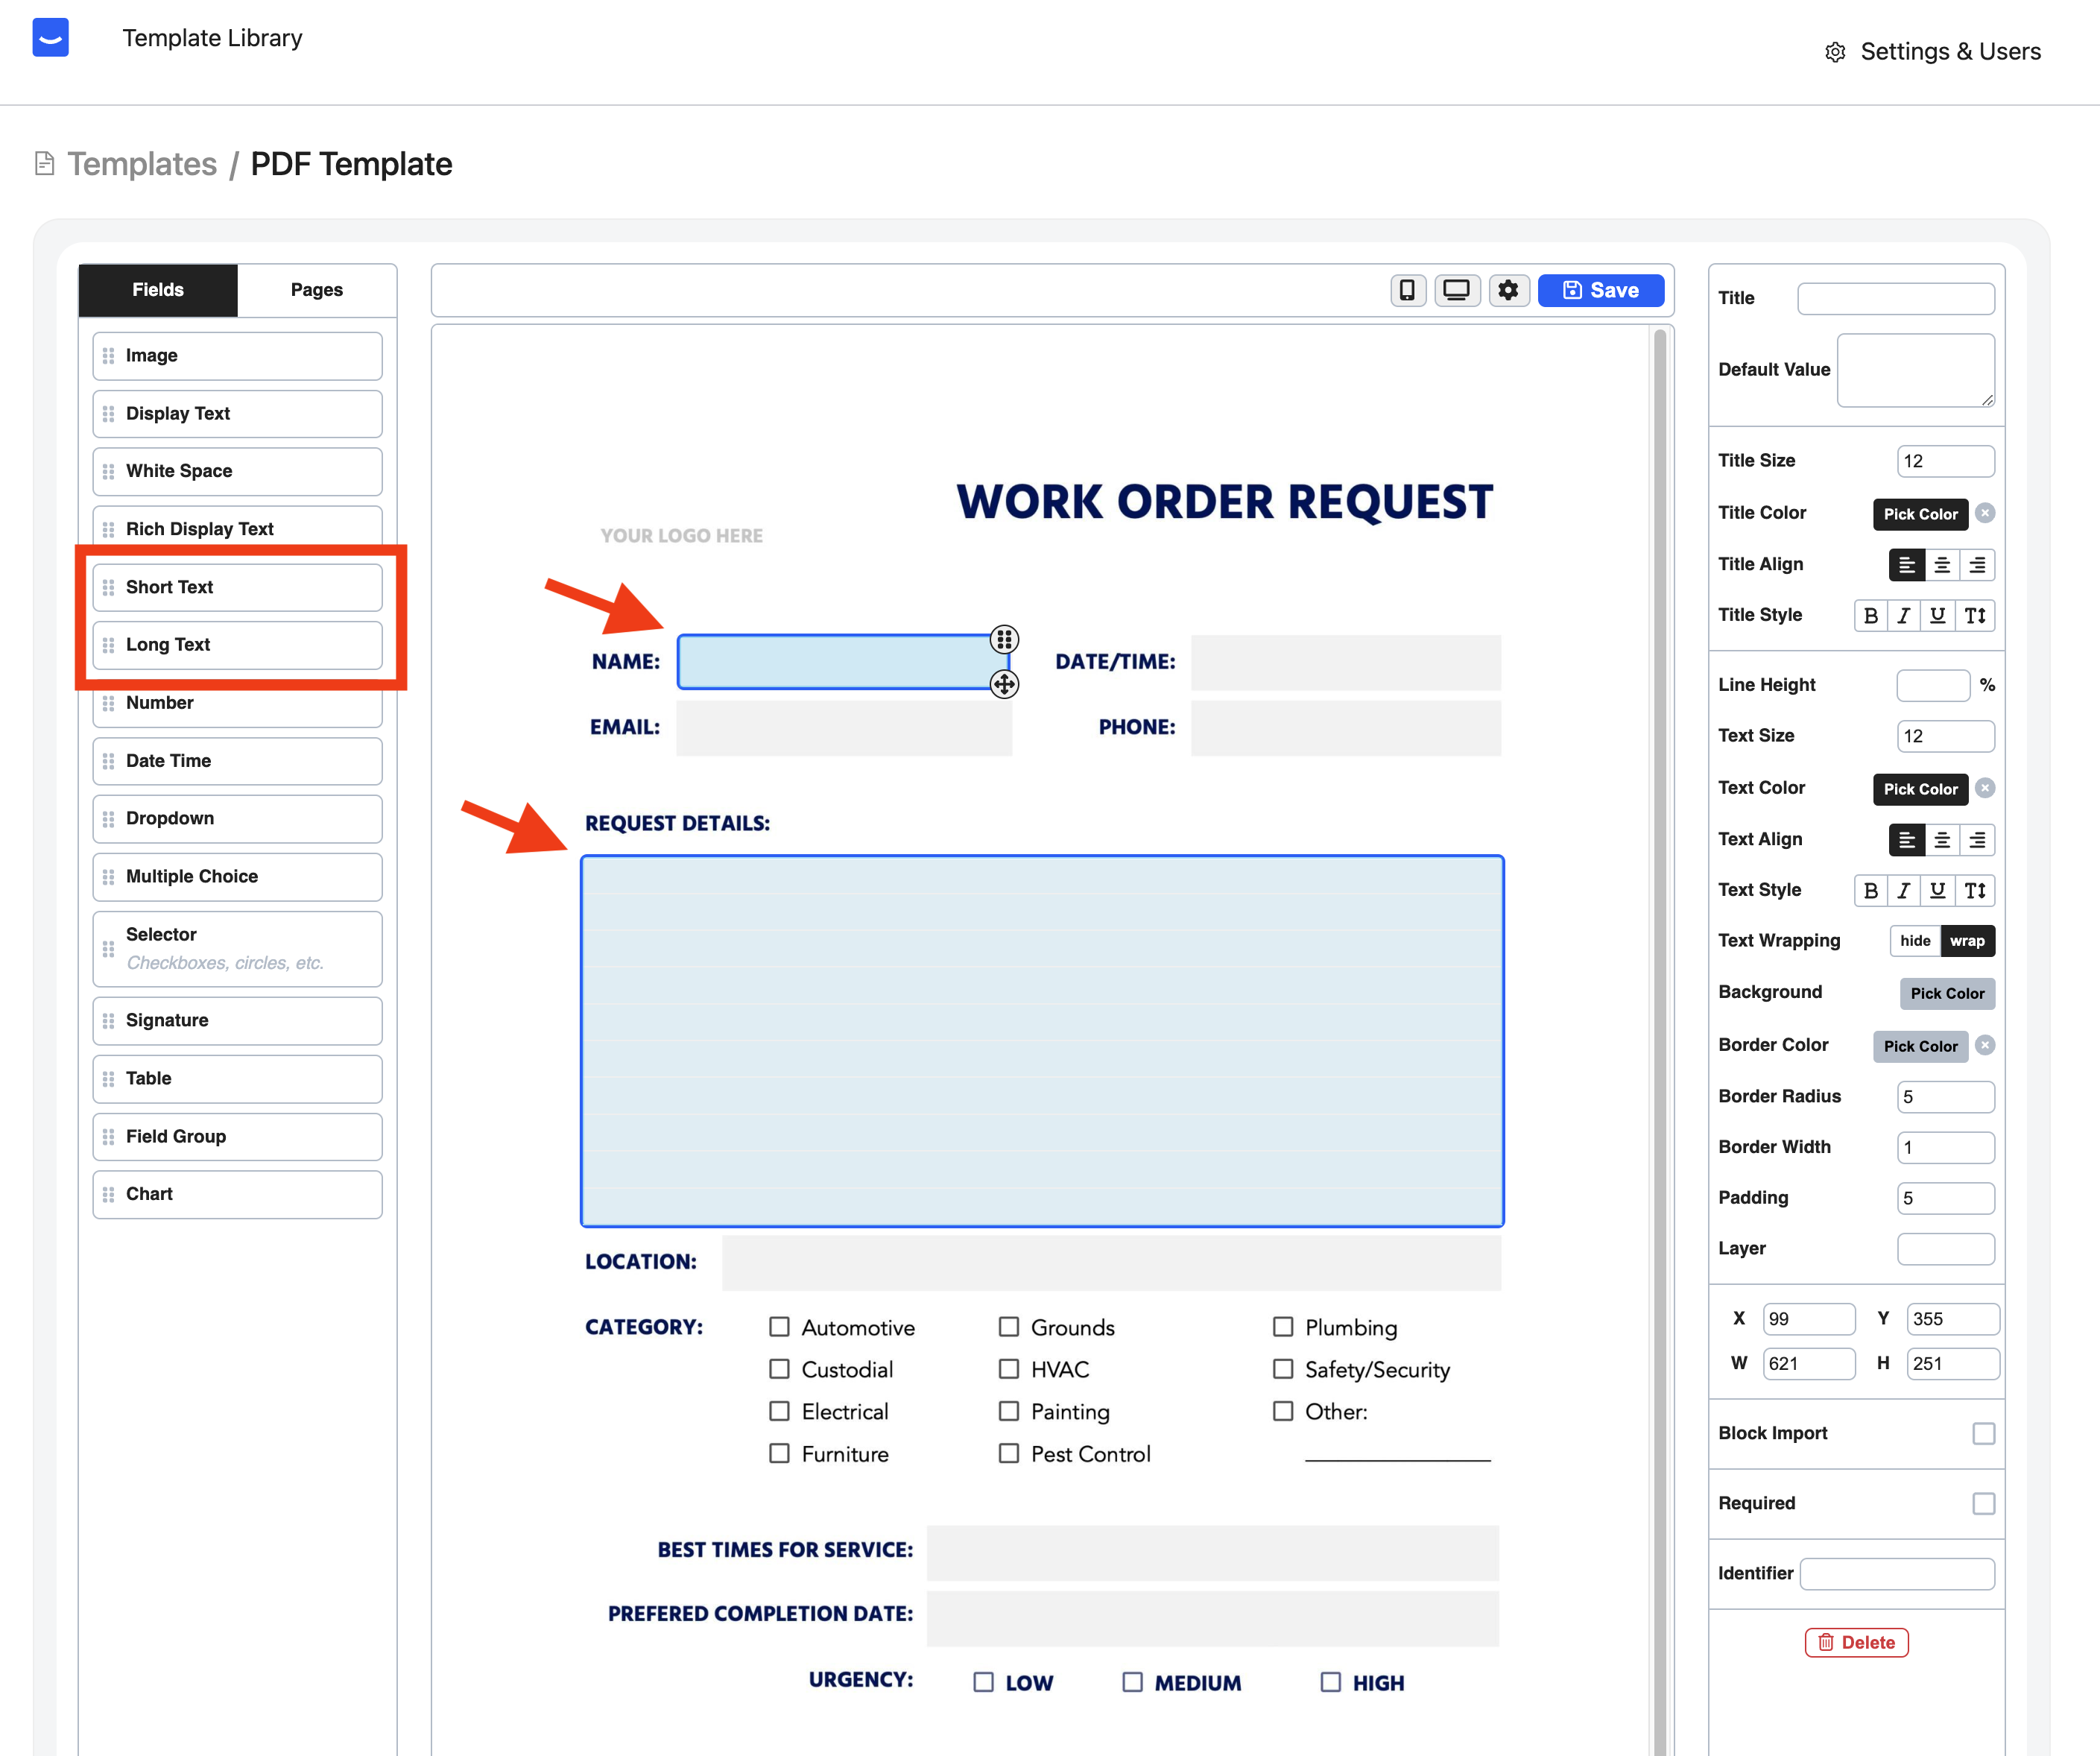Delete the selected field
Viewport: 2100px width, 1756px height.
tap(1856, 1643)
